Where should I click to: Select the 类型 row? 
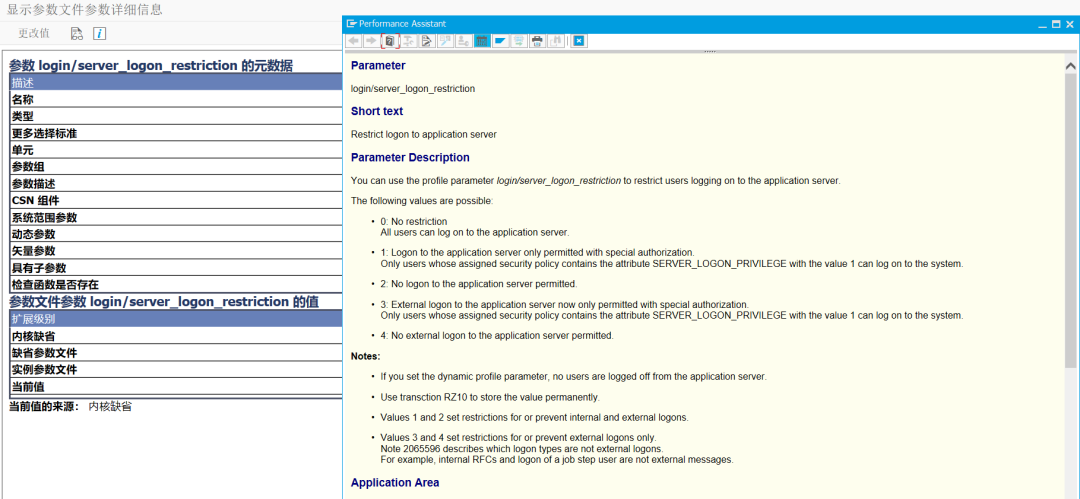pyautogui.click(x=176, y=116)
